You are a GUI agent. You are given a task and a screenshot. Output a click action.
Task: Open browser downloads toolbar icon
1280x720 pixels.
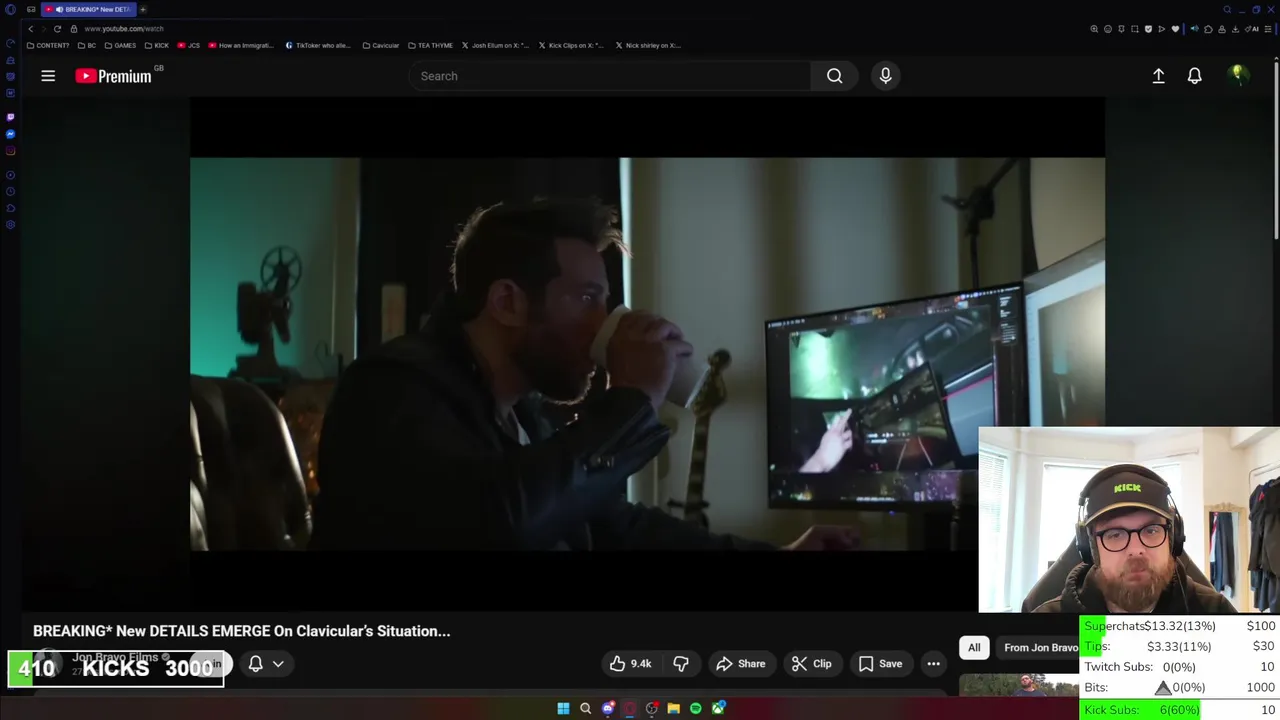[1236, 29]
